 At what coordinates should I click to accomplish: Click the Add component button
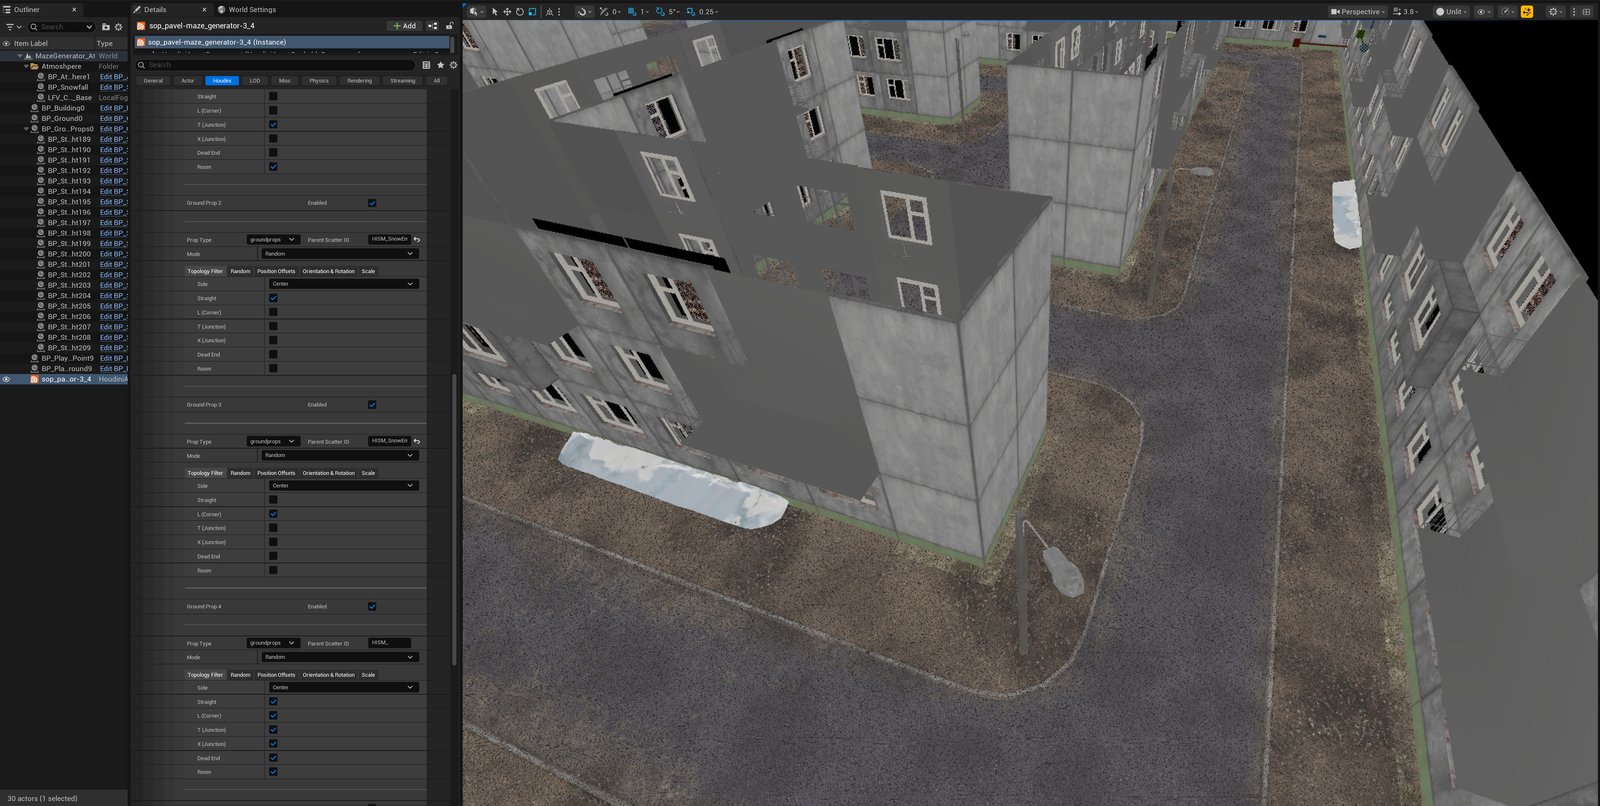coord(405,26)
